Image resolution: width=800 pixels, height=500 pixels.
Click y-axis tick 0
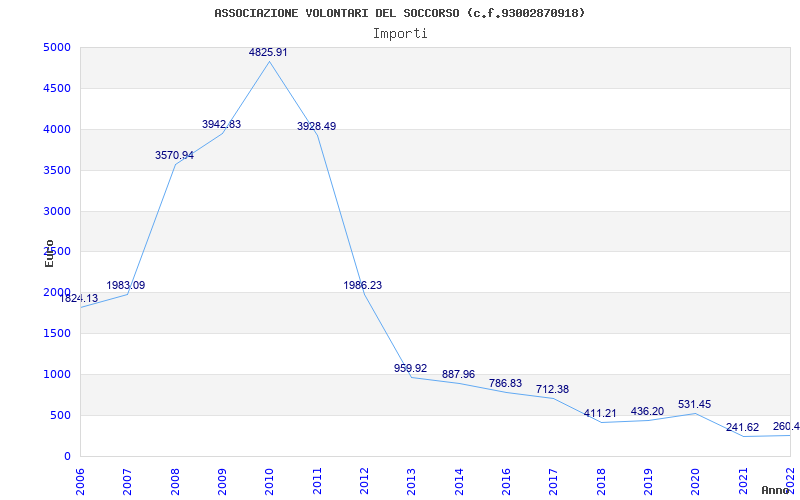67,457
